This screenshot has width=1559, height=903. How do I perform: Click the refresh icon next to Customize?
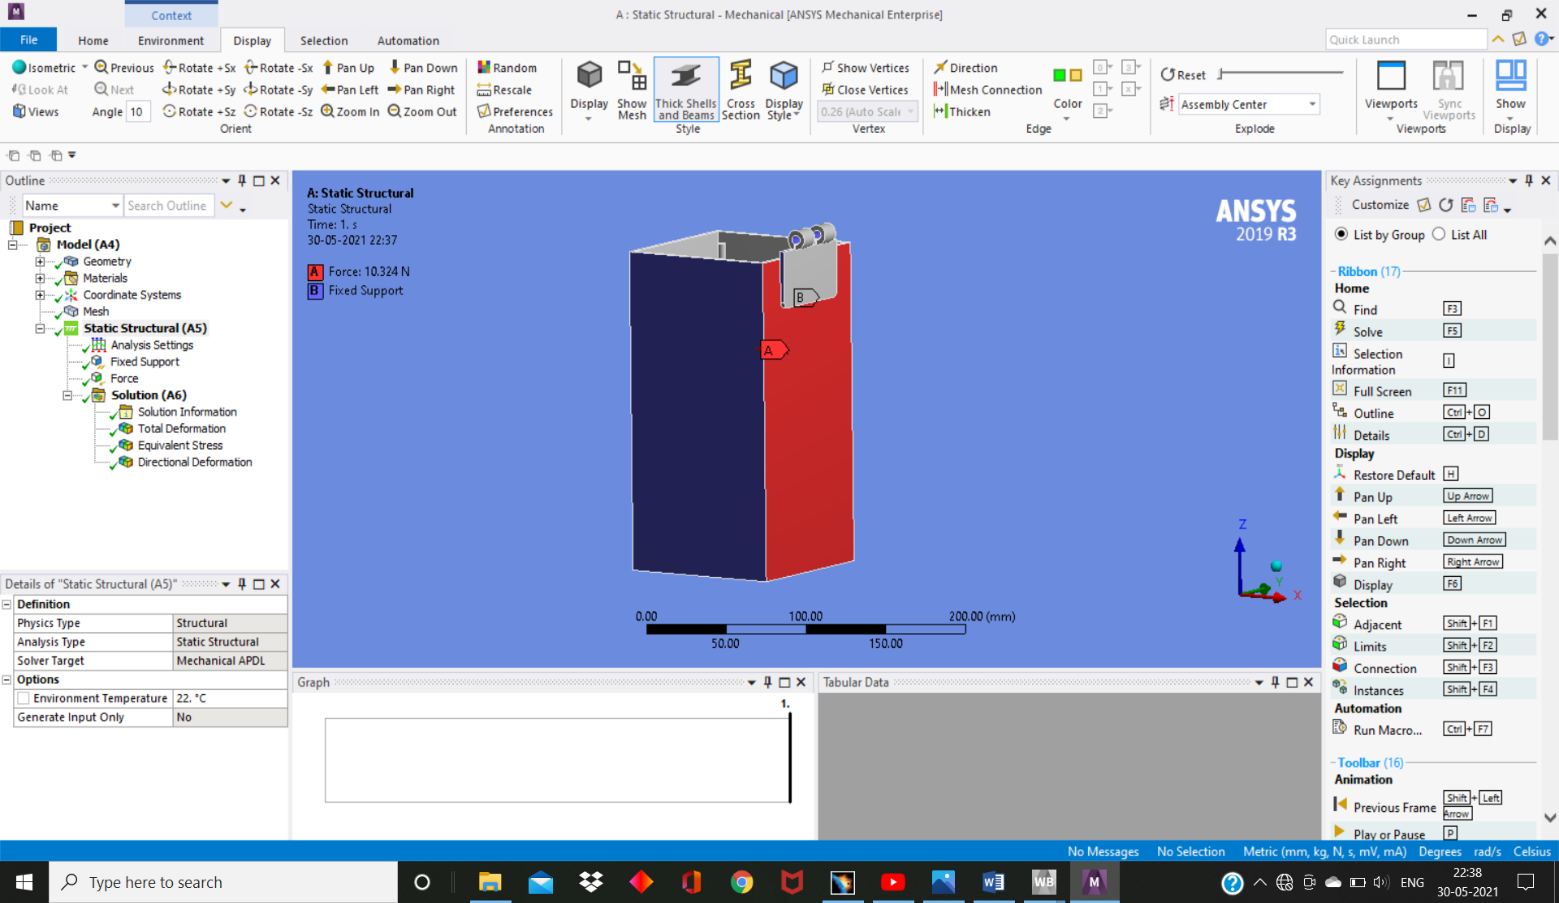[1446, 205]
